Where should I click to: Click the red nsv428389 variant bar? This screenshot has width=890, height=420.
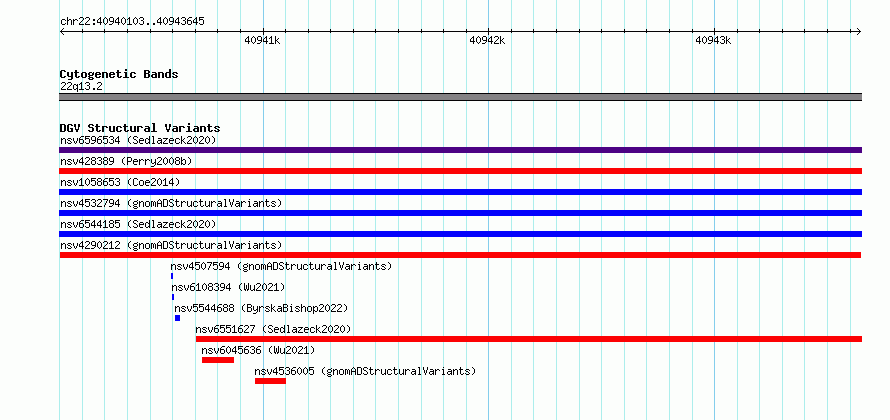pyautogui.click(x=460, y=171)
